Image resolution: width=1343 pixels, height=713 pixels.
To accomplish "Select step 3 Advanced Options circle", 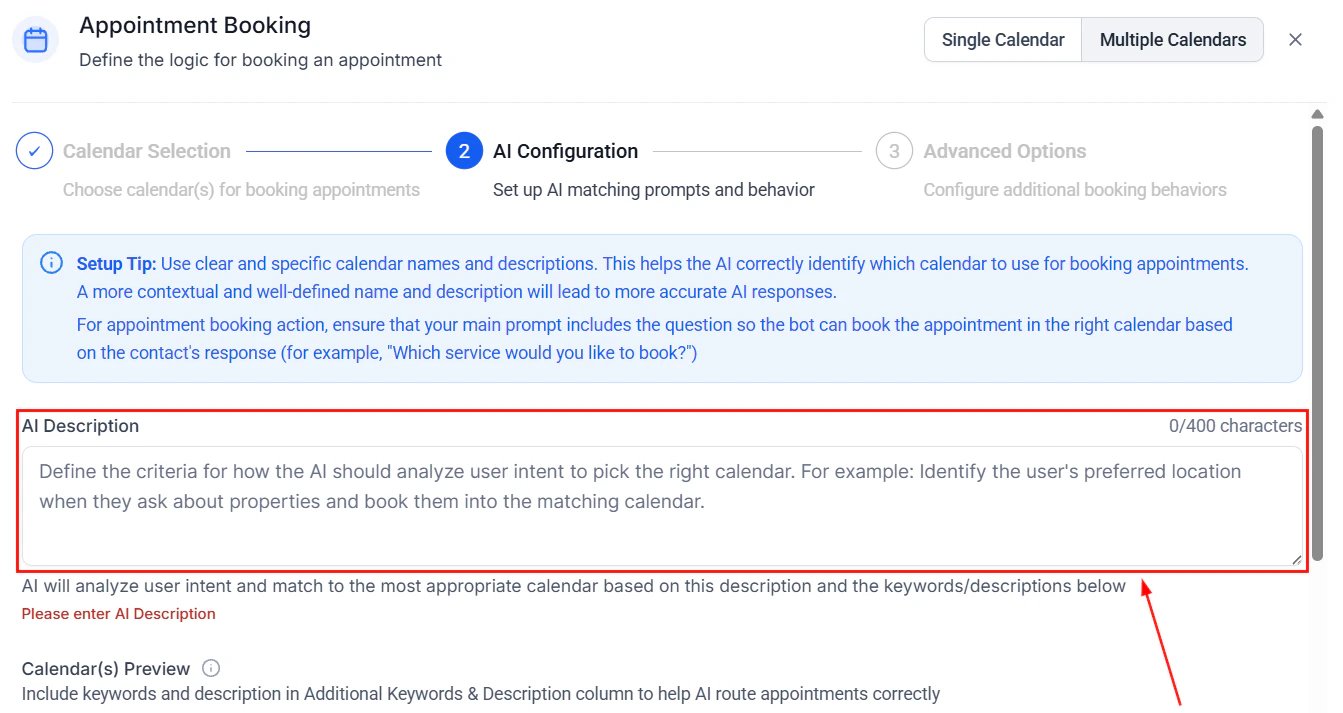I will pyautogui.click(x=893, y=150).
